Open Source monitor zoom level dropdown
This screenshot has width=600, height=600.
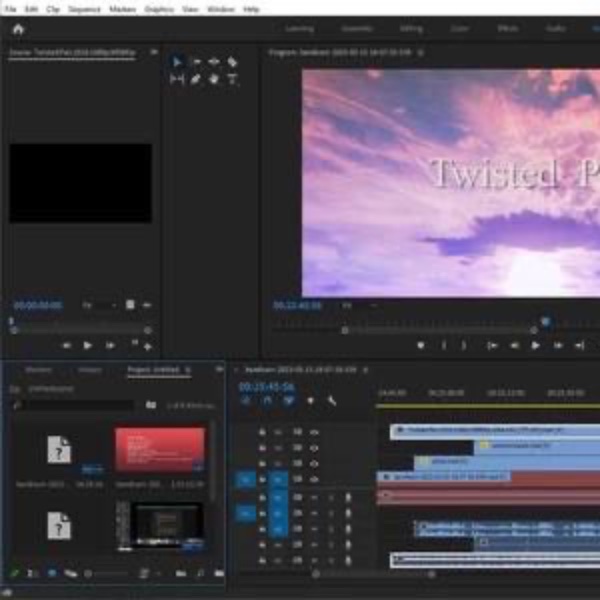point(99,305)
